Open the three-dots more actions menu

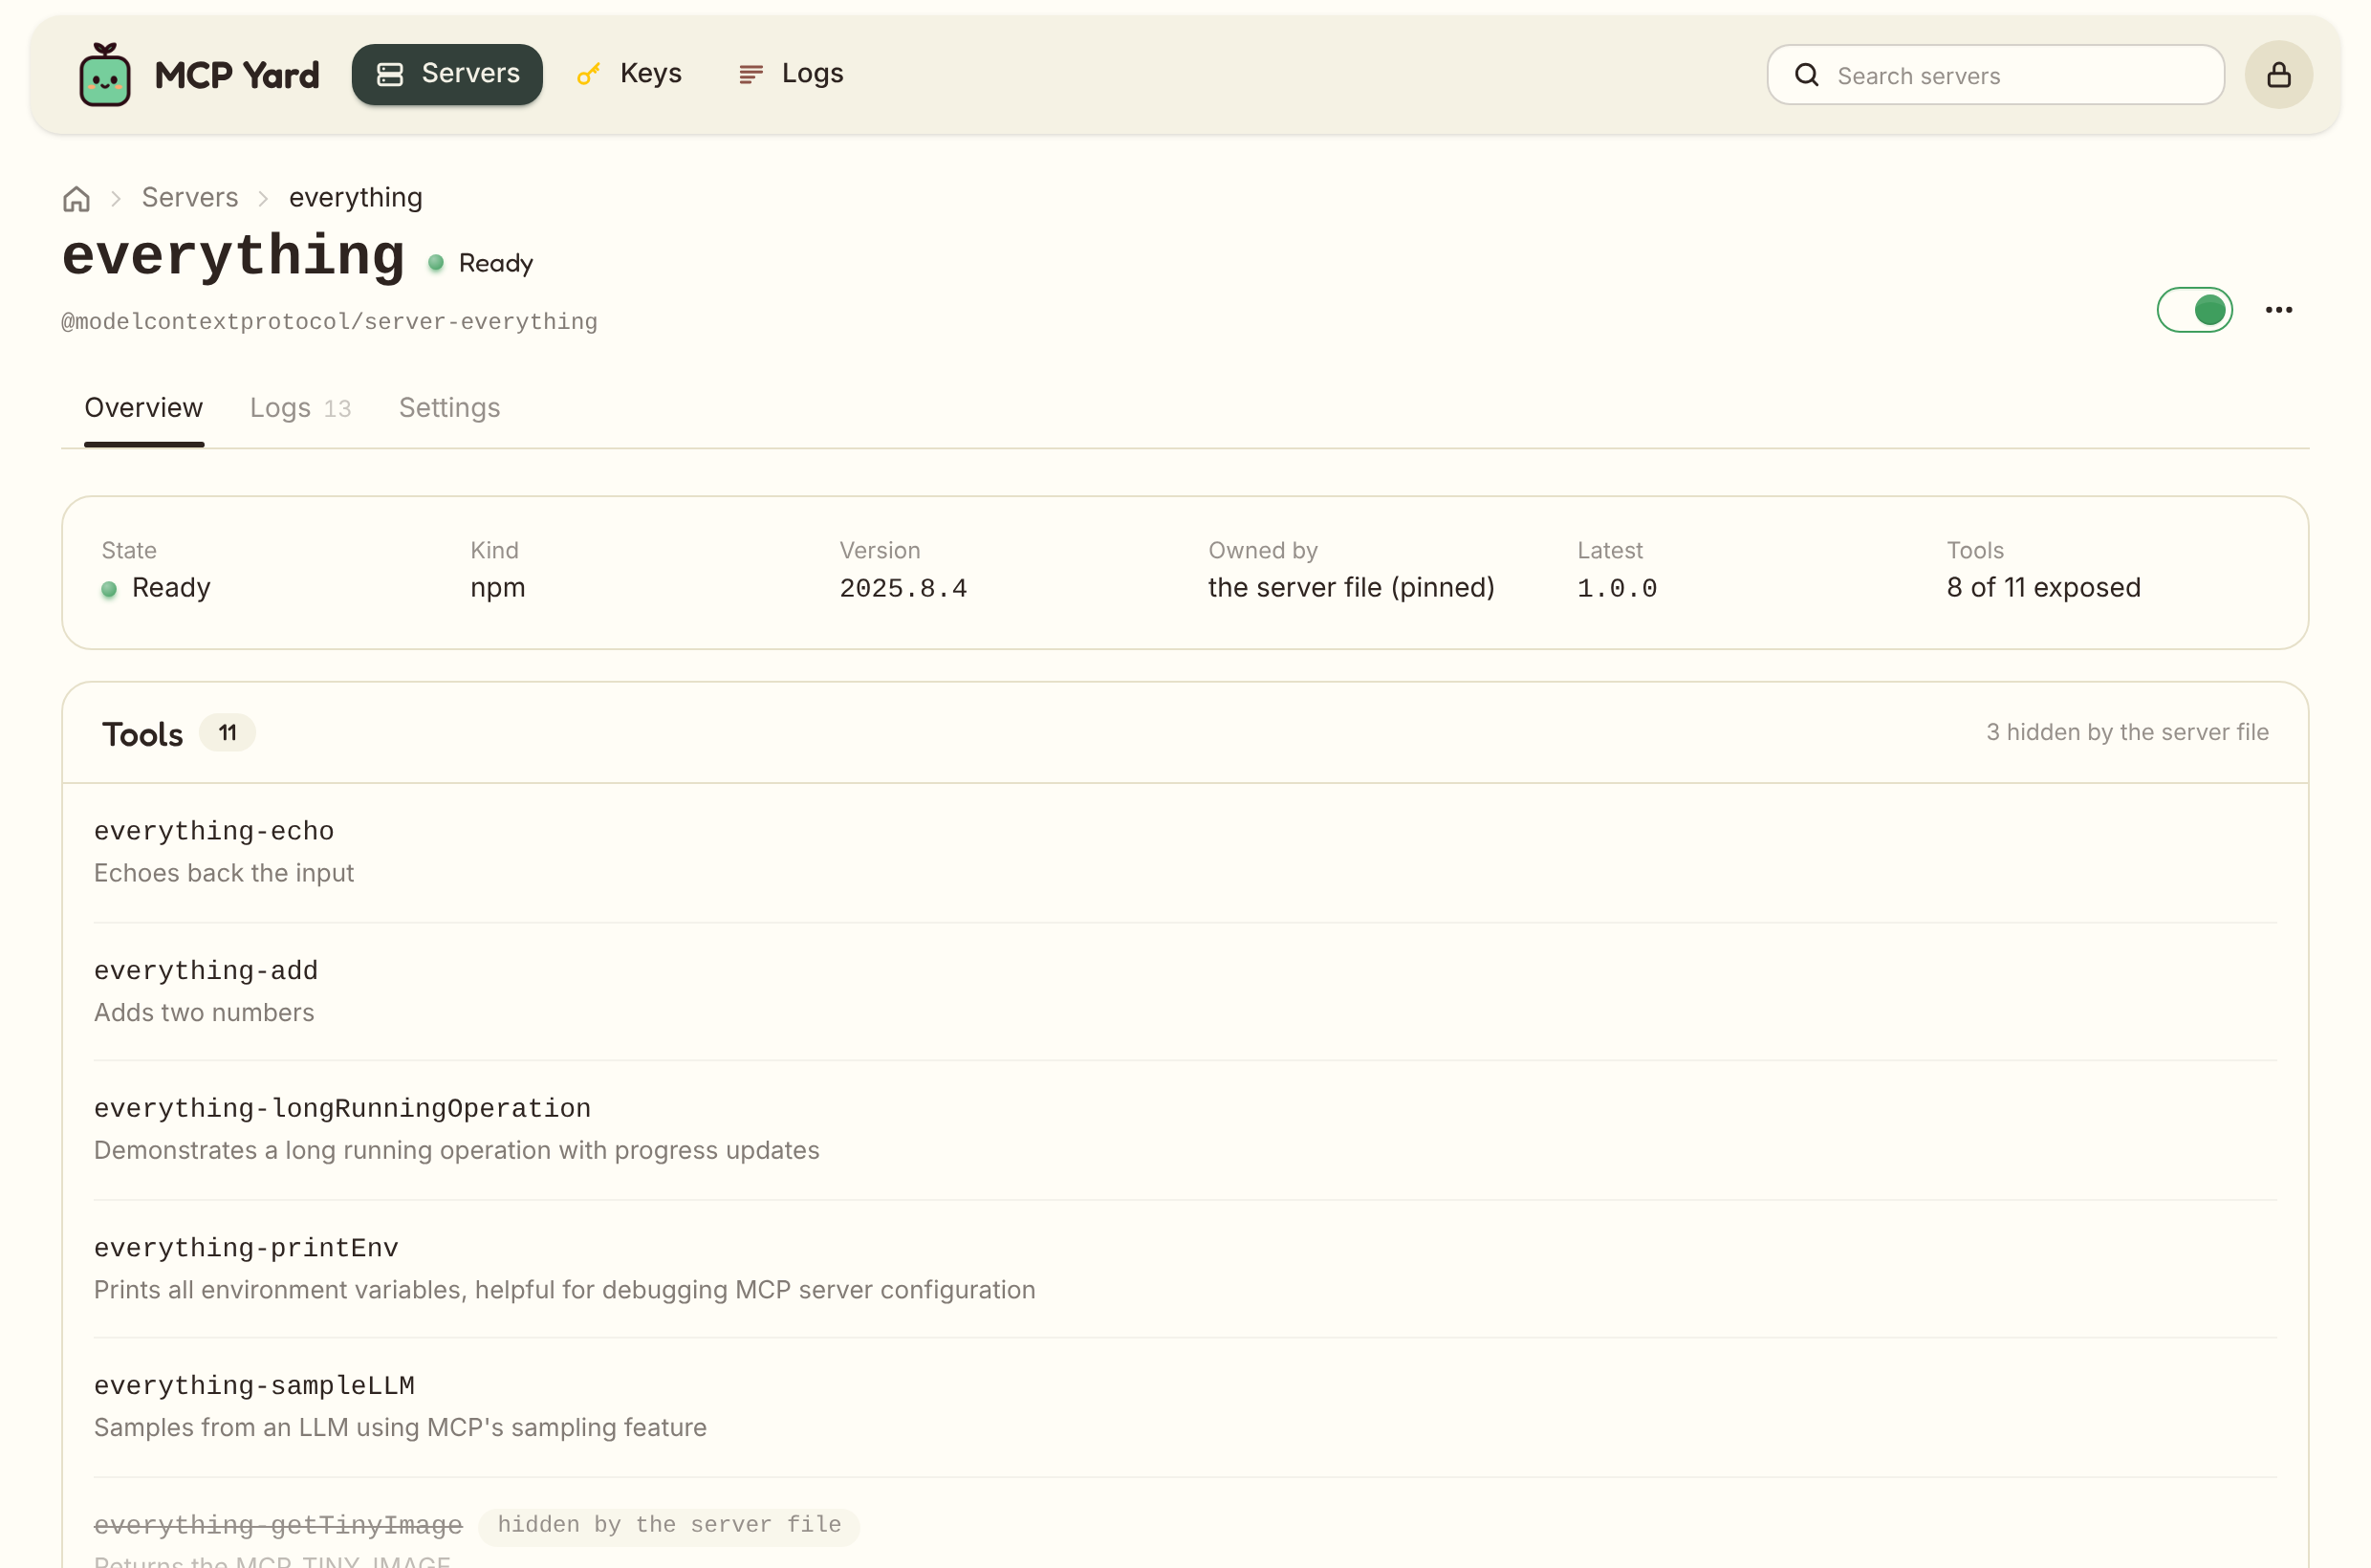coord(2278,310)
